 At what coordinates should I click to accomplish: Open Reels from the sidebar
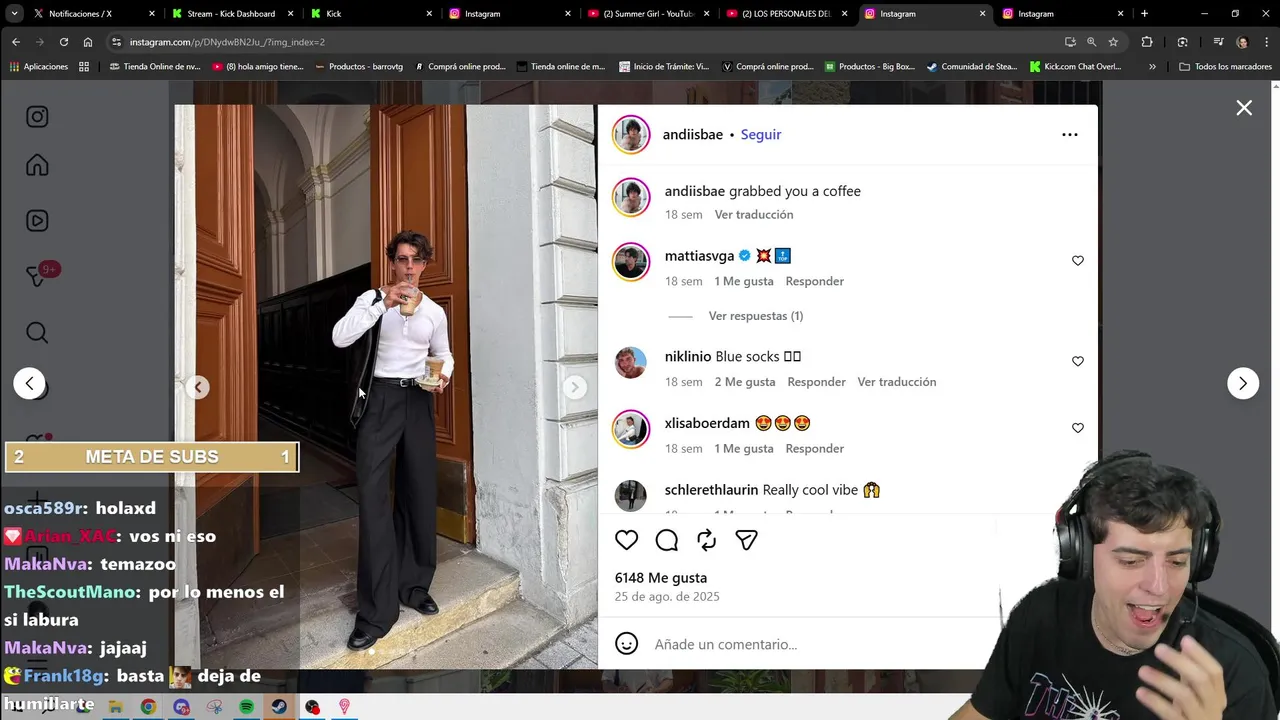click(x=37, y=221)
